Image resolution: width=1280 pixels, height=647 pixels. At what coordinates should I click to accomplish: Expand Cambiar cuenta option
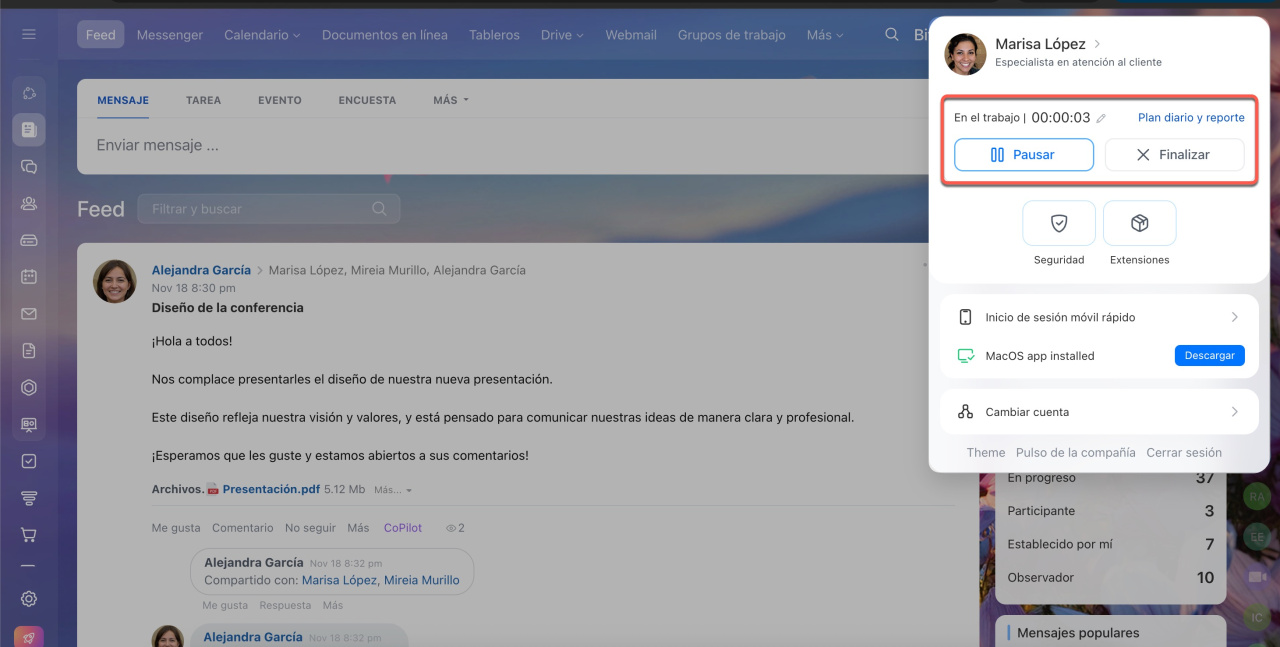click(1097, 412)
